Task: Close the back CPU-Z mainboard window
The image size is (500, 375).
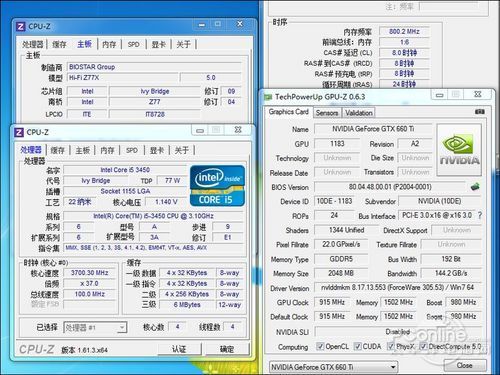Action: point(240,24)
